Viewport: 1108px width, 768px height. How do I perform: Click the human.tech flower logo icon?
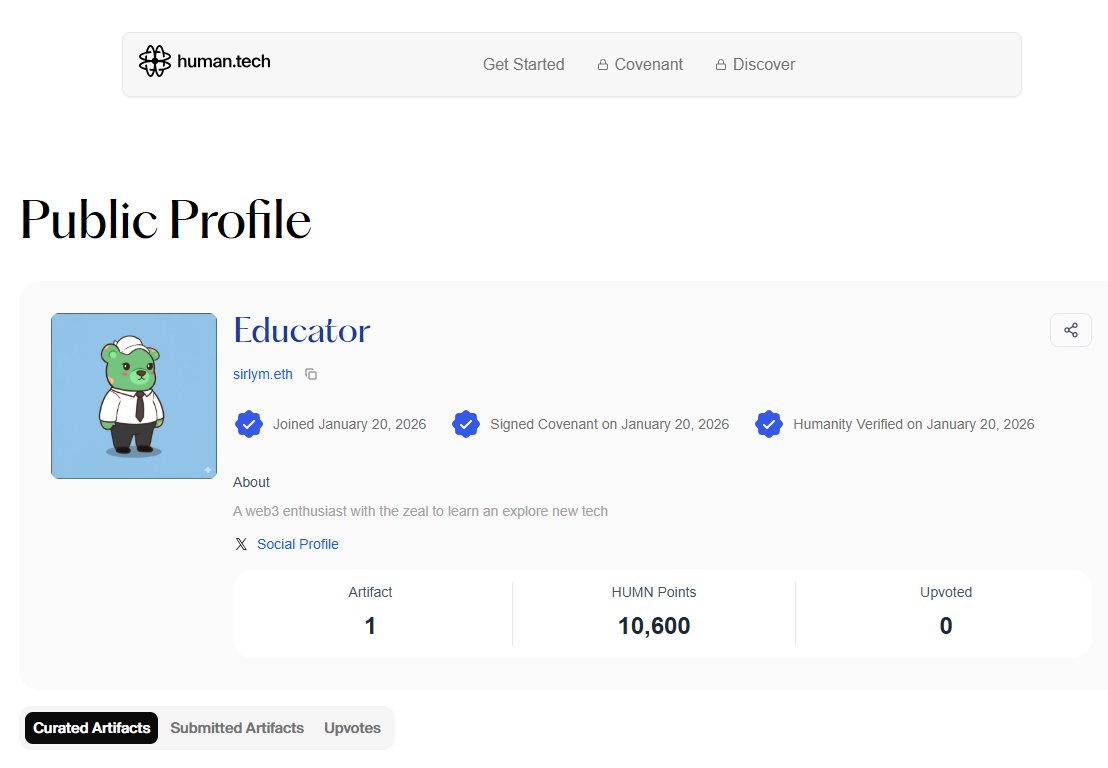point(154,61)
